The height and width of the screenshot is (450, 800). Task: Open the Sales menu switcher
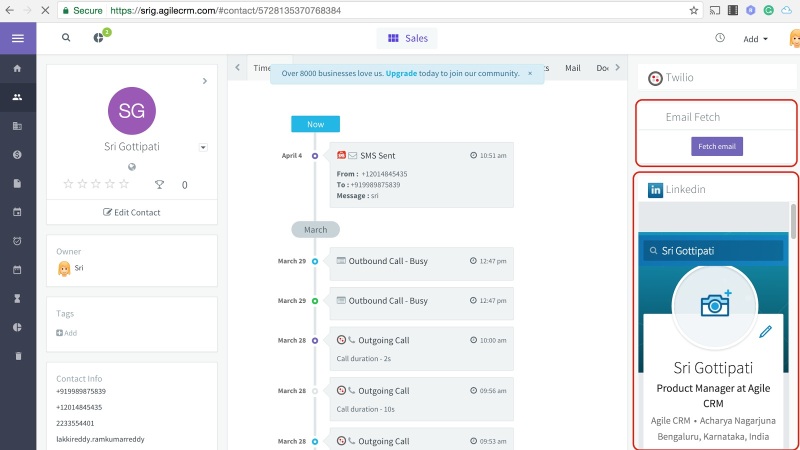click(x=407, y=38)
